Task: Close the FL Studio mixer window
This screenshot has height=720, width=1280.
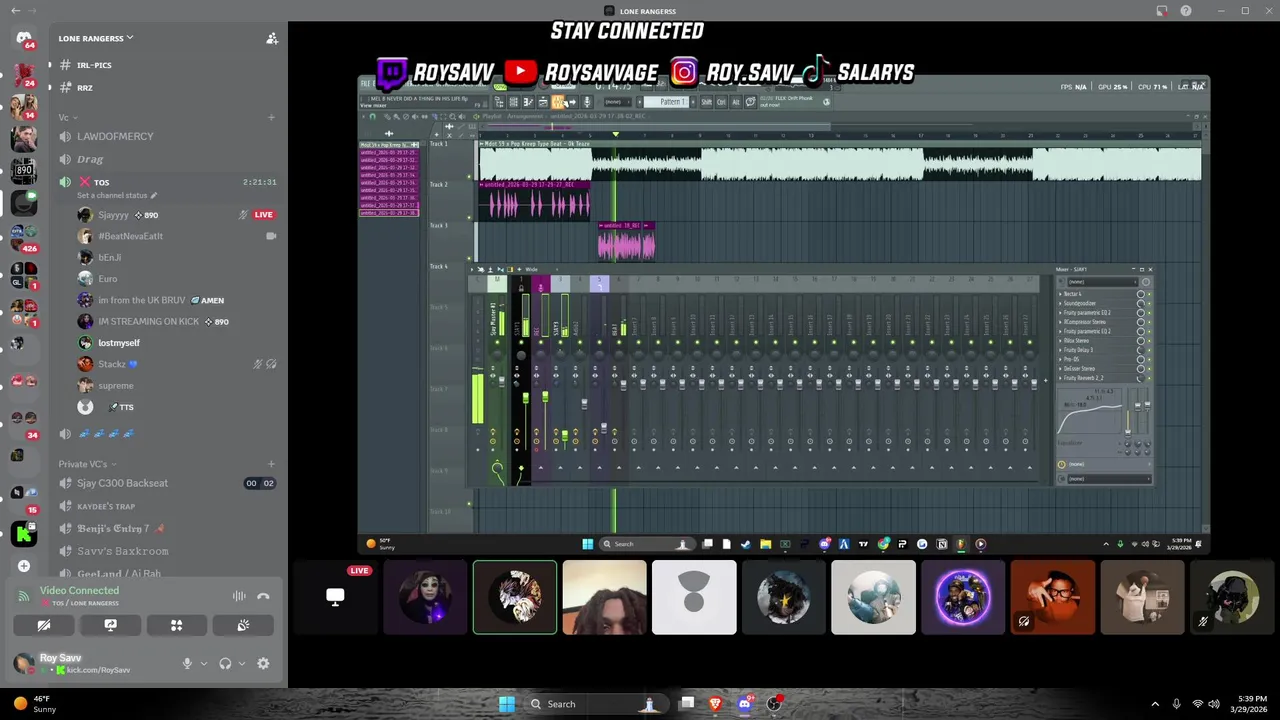Action: (1150, 270)
